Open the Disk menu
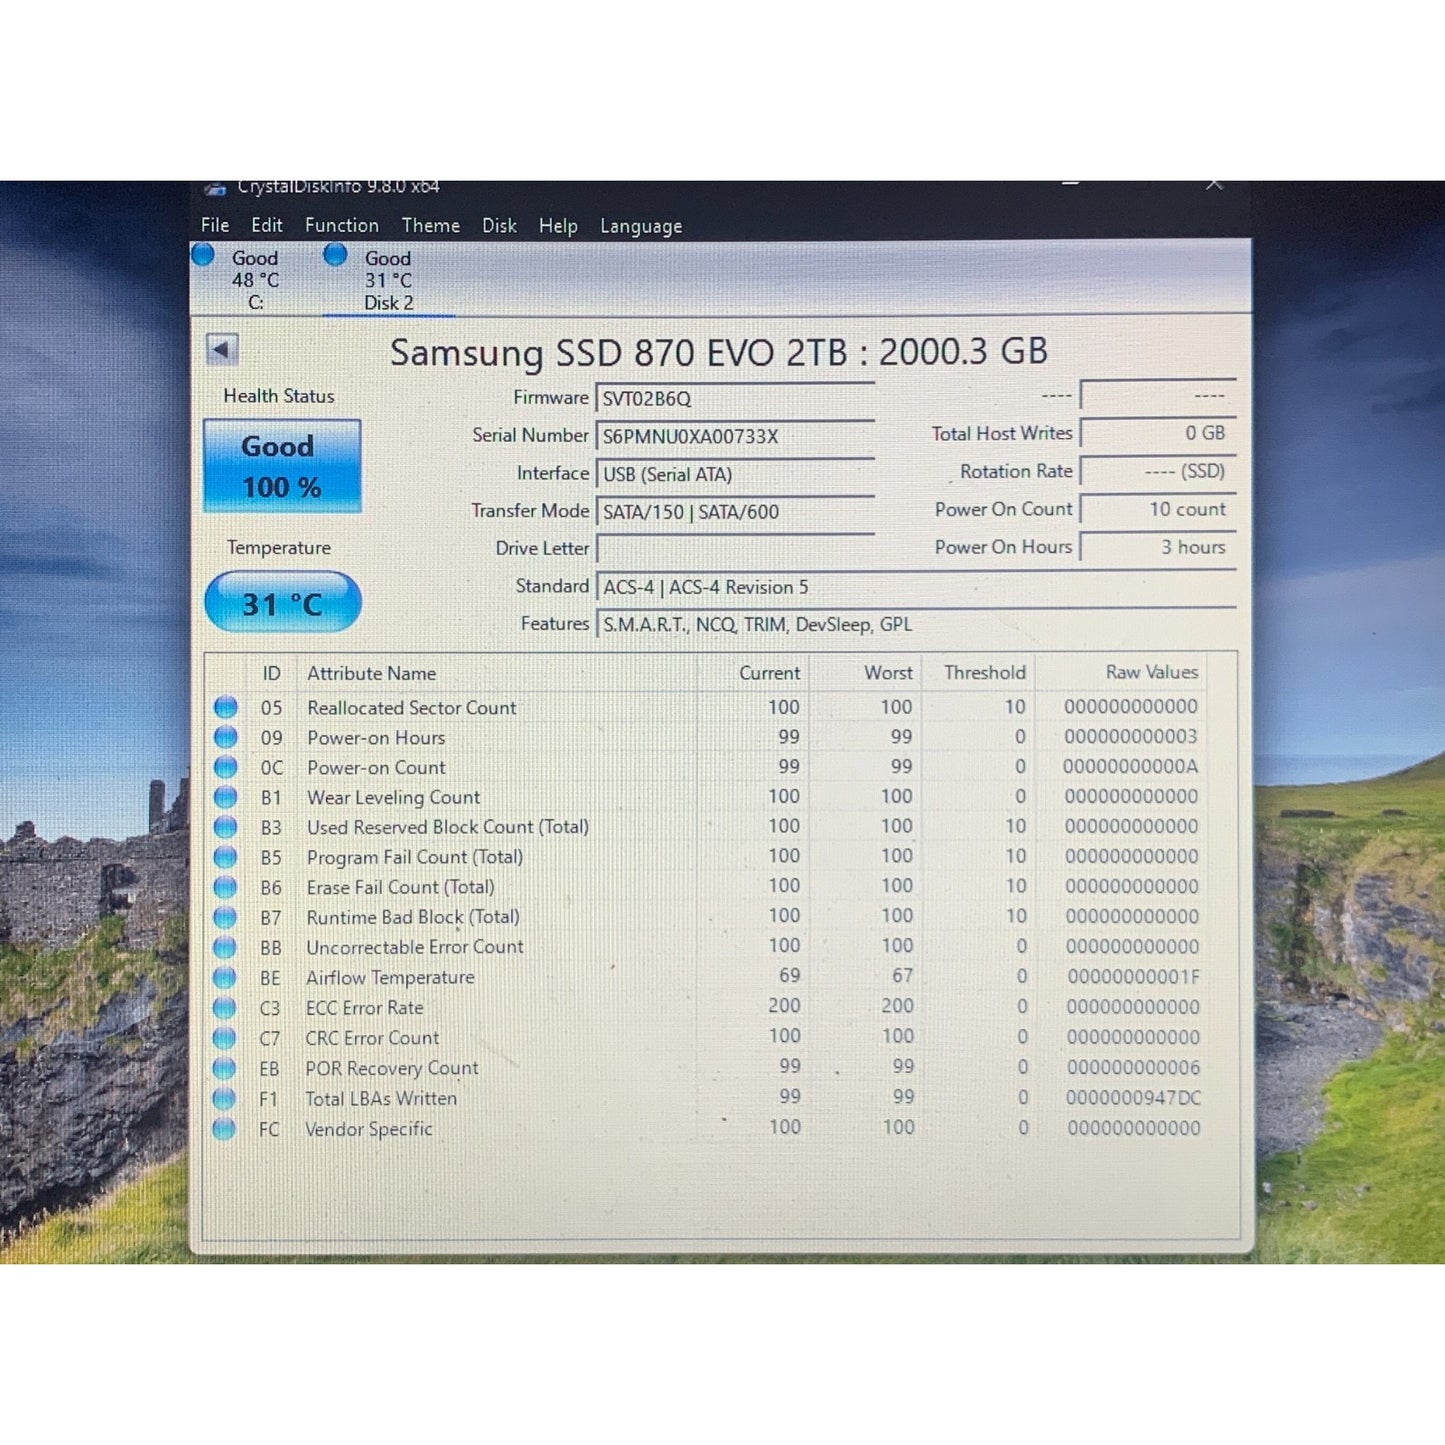Image resolution: width=1445 pixels, height=1445 pixels. point(499,225)
